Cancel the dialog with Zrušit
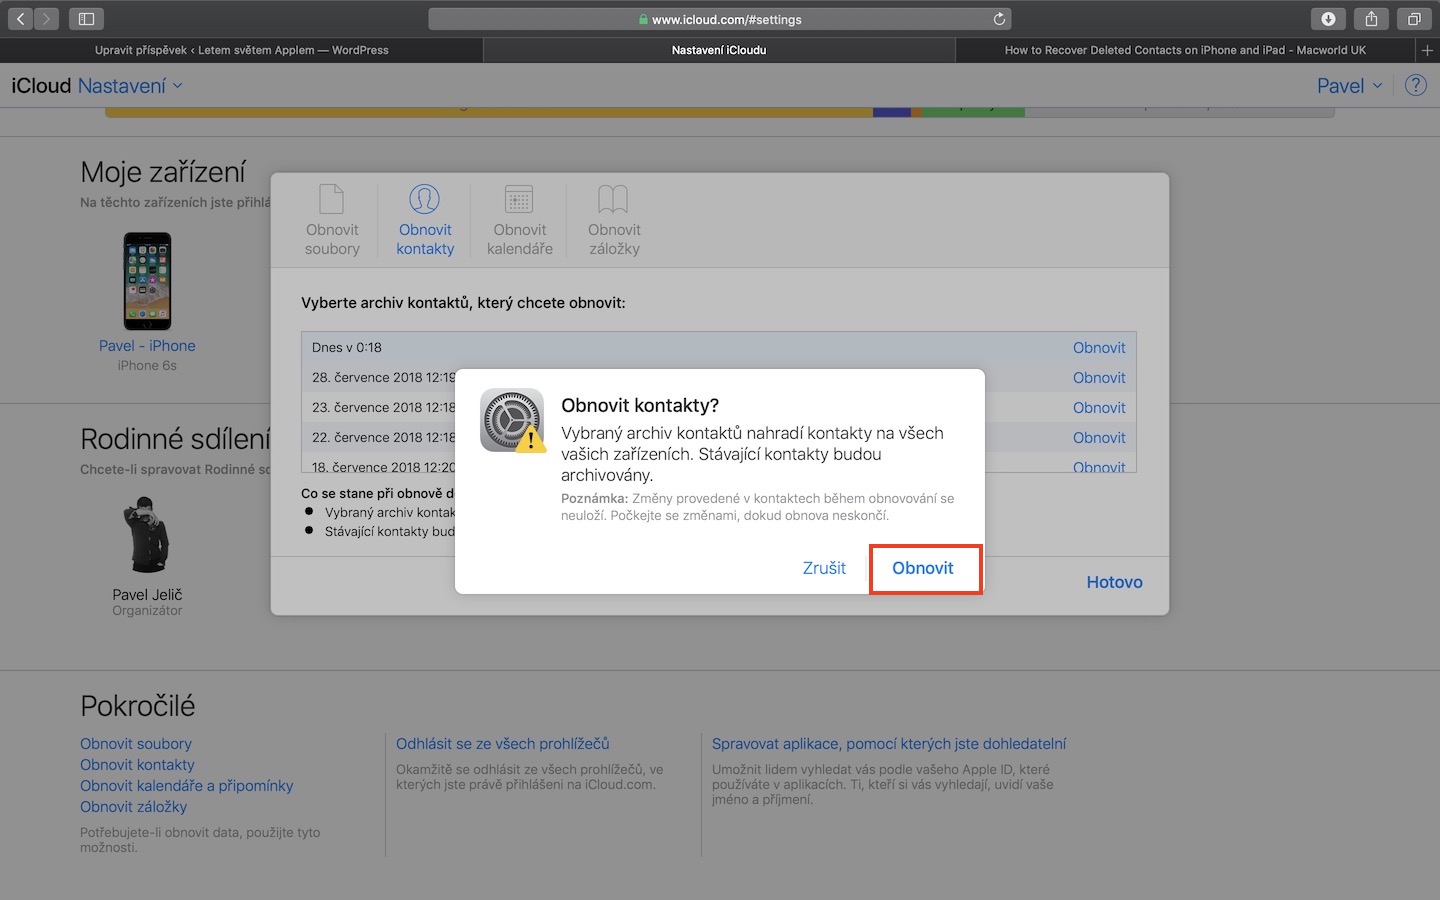1440x900 pixels. [x=824, y=568]
